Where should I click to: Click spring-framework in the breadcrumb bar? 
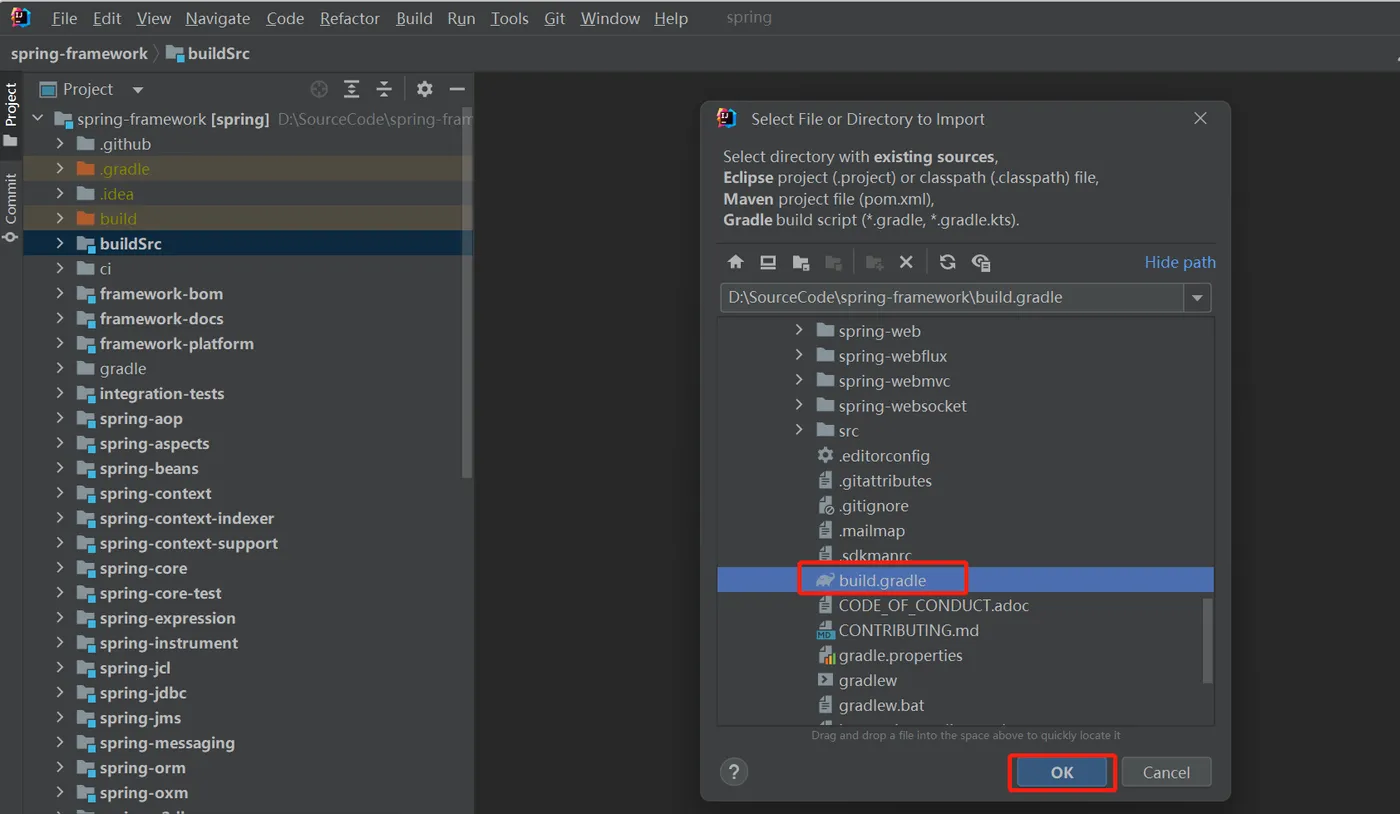click(x=79, y=54)
